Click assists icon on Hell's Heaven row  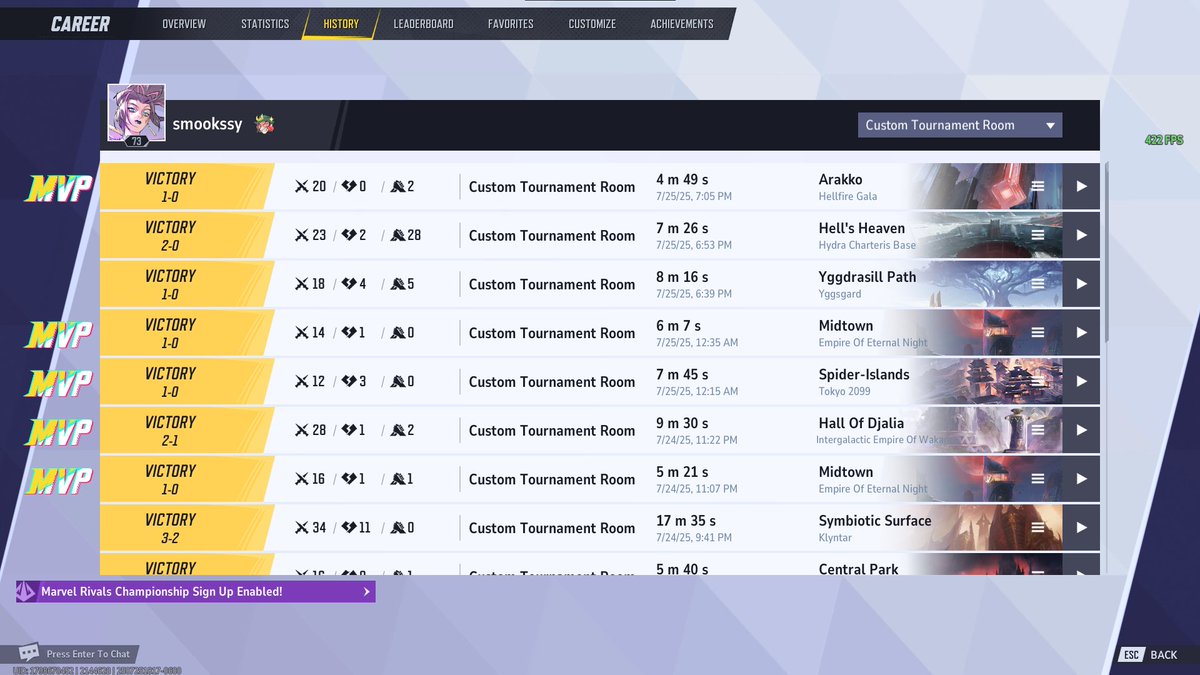pyautogui.click(x=397, y=235)
